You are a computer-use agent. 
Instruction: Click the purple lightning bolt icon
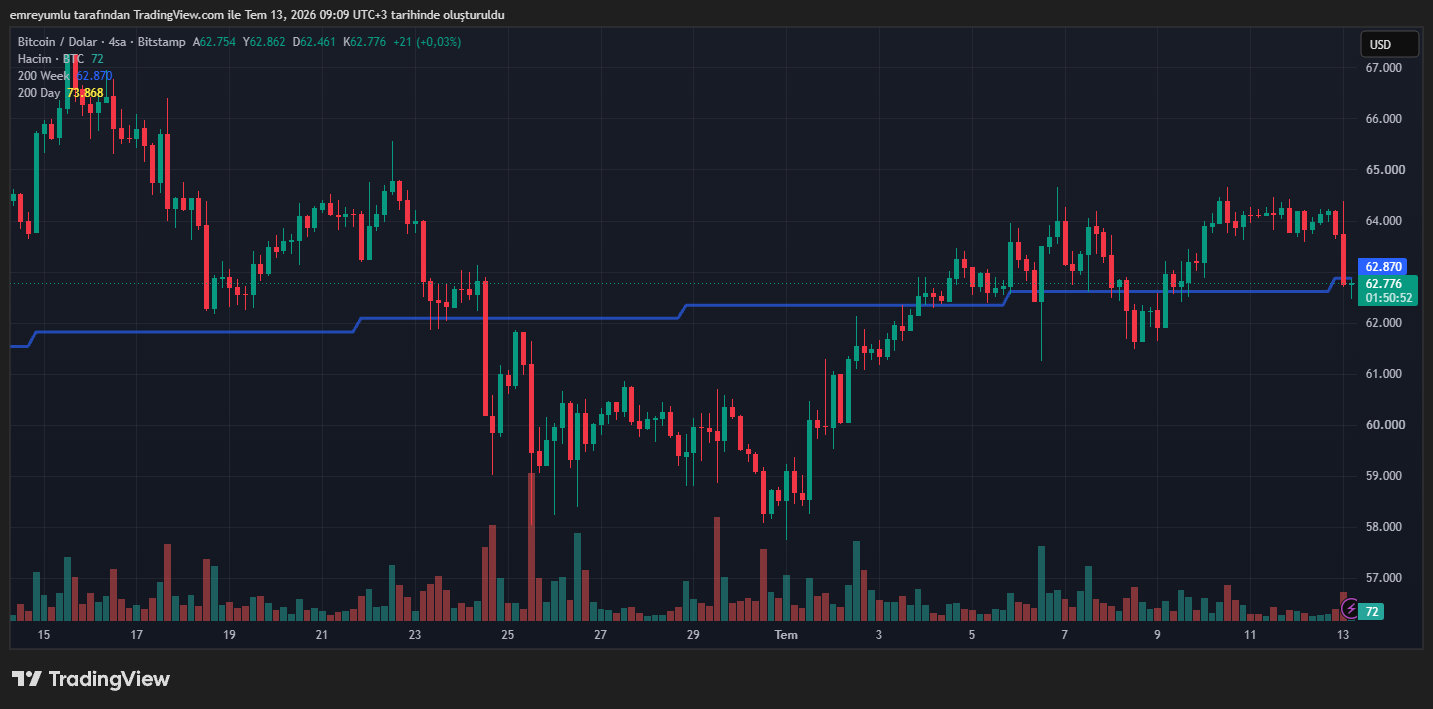coord(1350,608)
